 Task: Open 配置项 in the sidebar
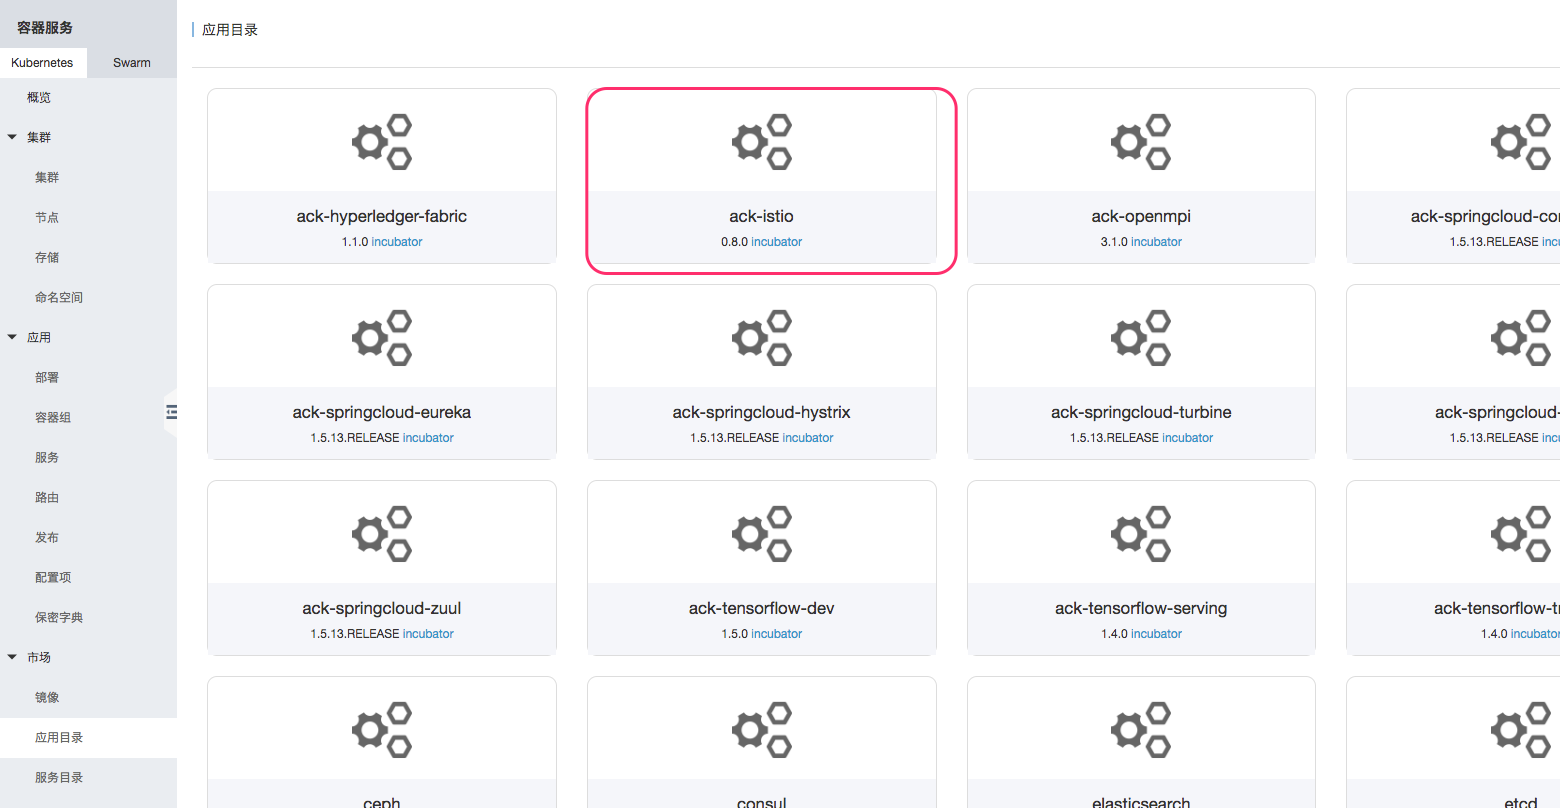pyautogui.click(x=53, y=577)
